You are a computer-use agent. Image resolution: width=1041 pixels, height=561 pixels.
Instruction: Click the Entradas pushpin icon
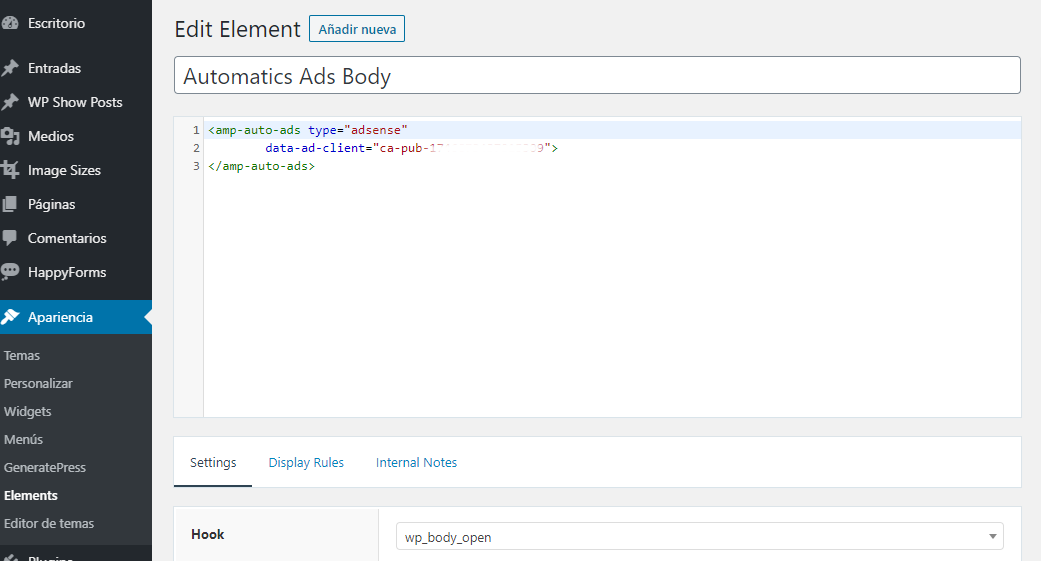point(10,68)
